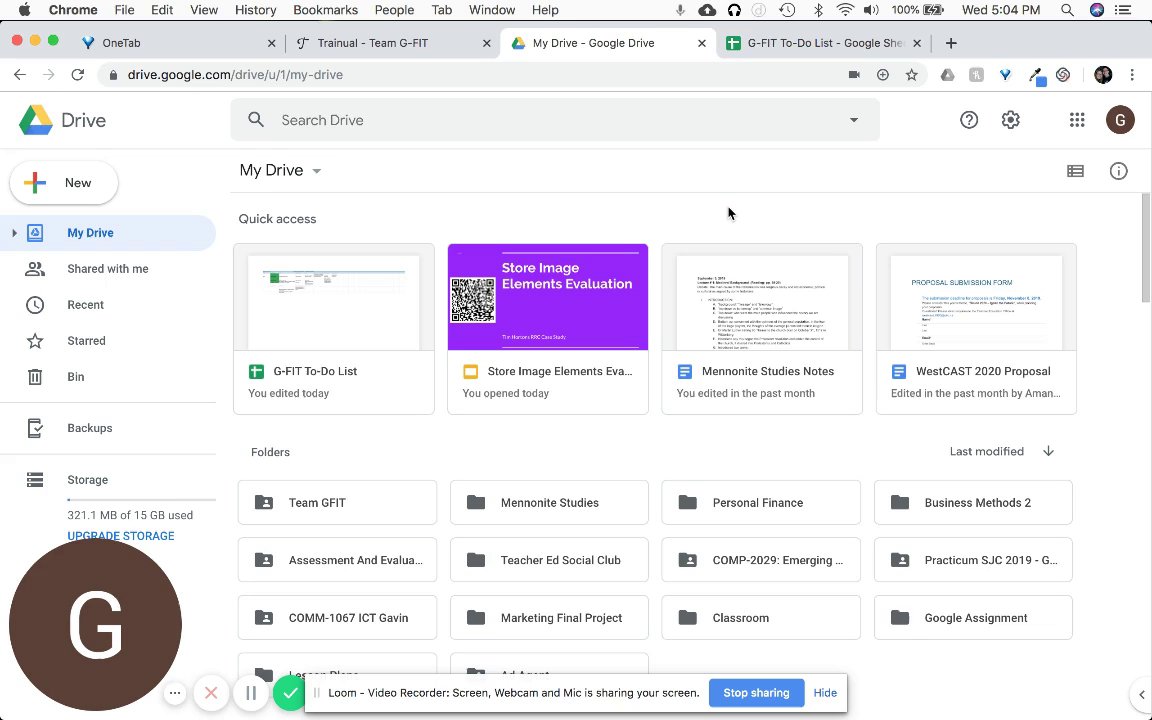The height and width of the screenshot is (720, 1152).
Task: Bookmark this page with star icon
Action: pyautogui.click(x=911, y=75)
